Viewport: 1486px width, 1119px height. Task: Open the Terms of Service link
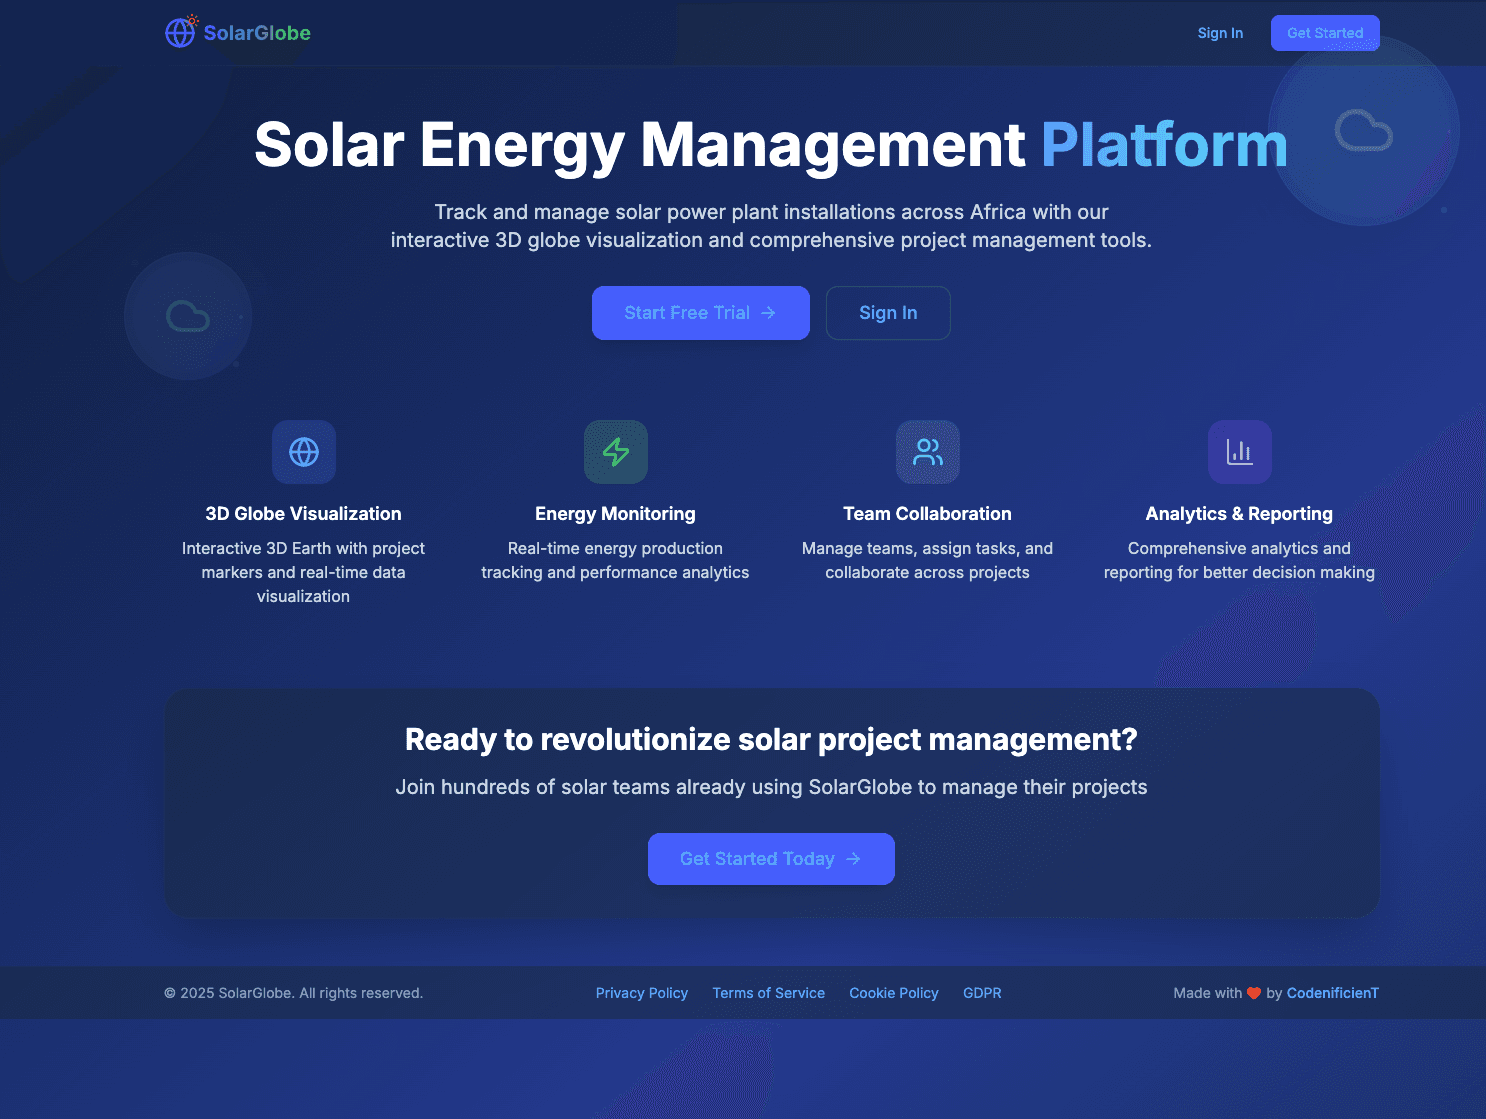coord(768,993)
